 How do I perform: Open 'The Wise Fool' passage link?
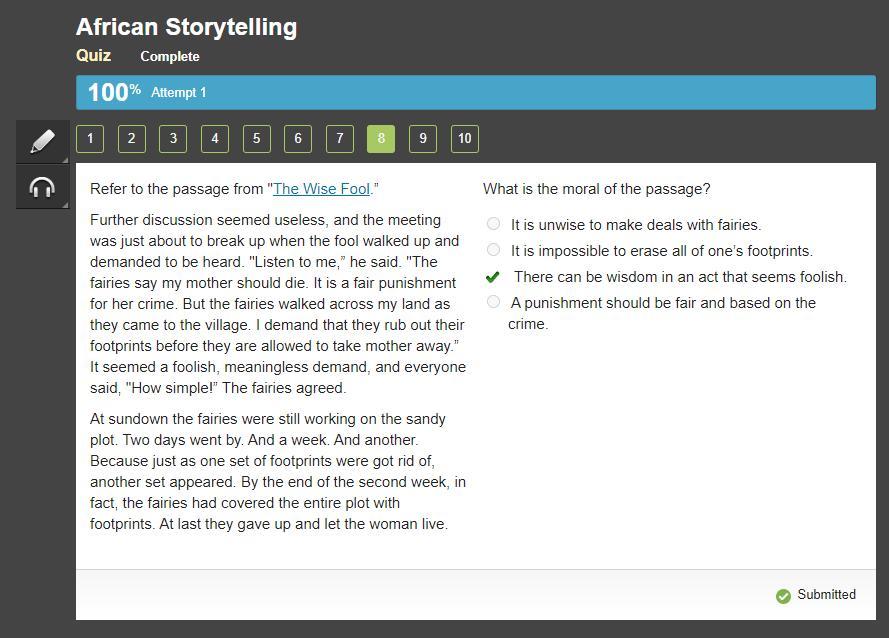click(321, 189)
